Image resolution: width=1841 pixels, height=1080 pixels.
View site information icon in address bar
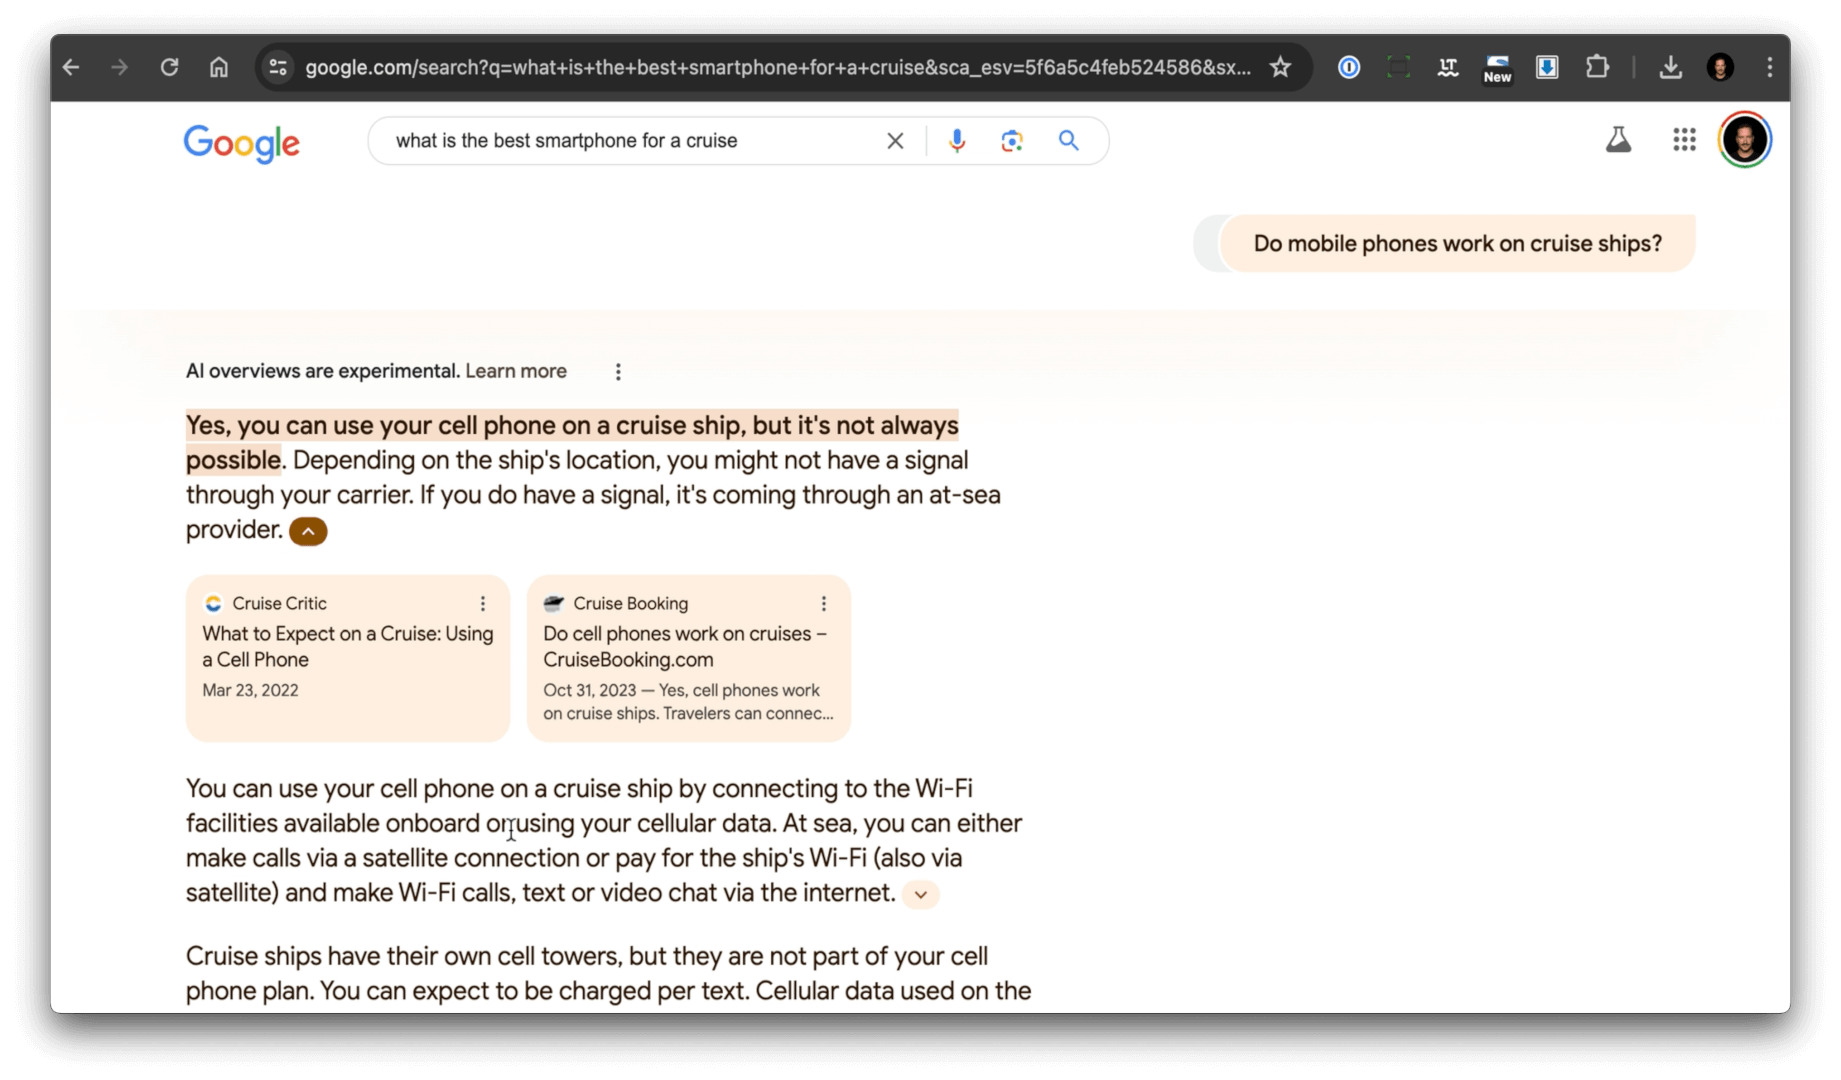(x=278, y=67)
